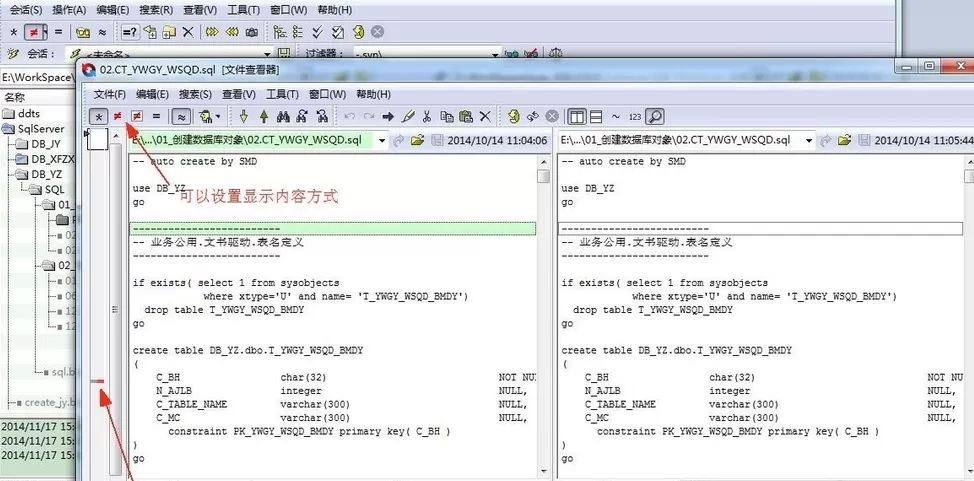Open the right file path dropdown

click(x=809, y=140)
